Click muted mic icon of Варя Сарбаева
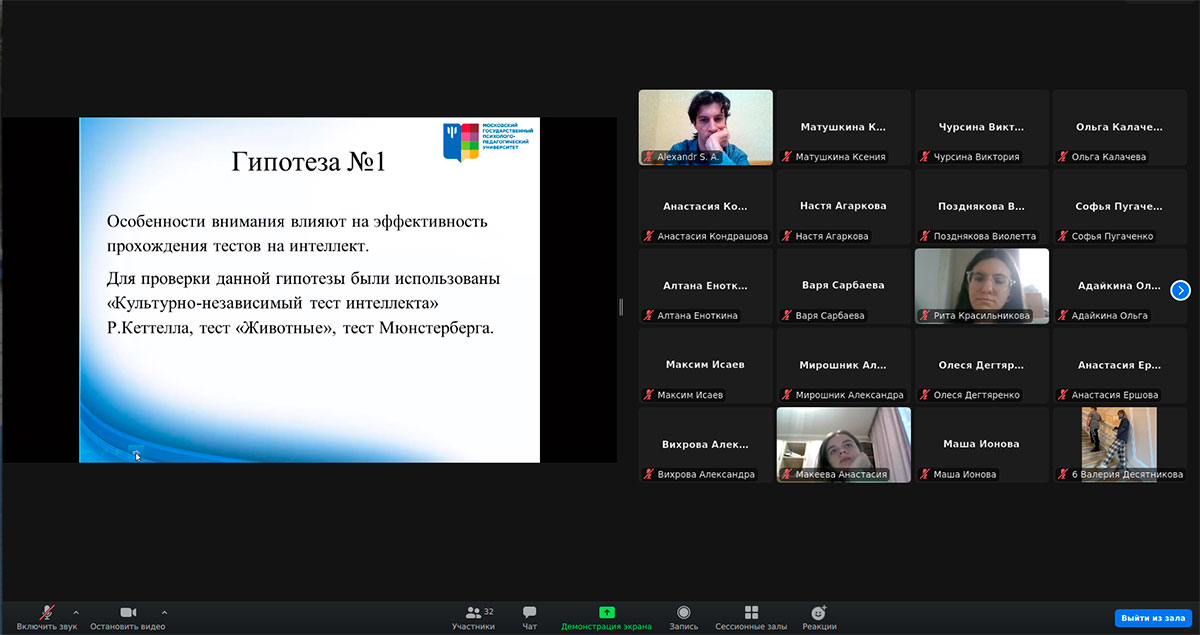 coord(786,315)
